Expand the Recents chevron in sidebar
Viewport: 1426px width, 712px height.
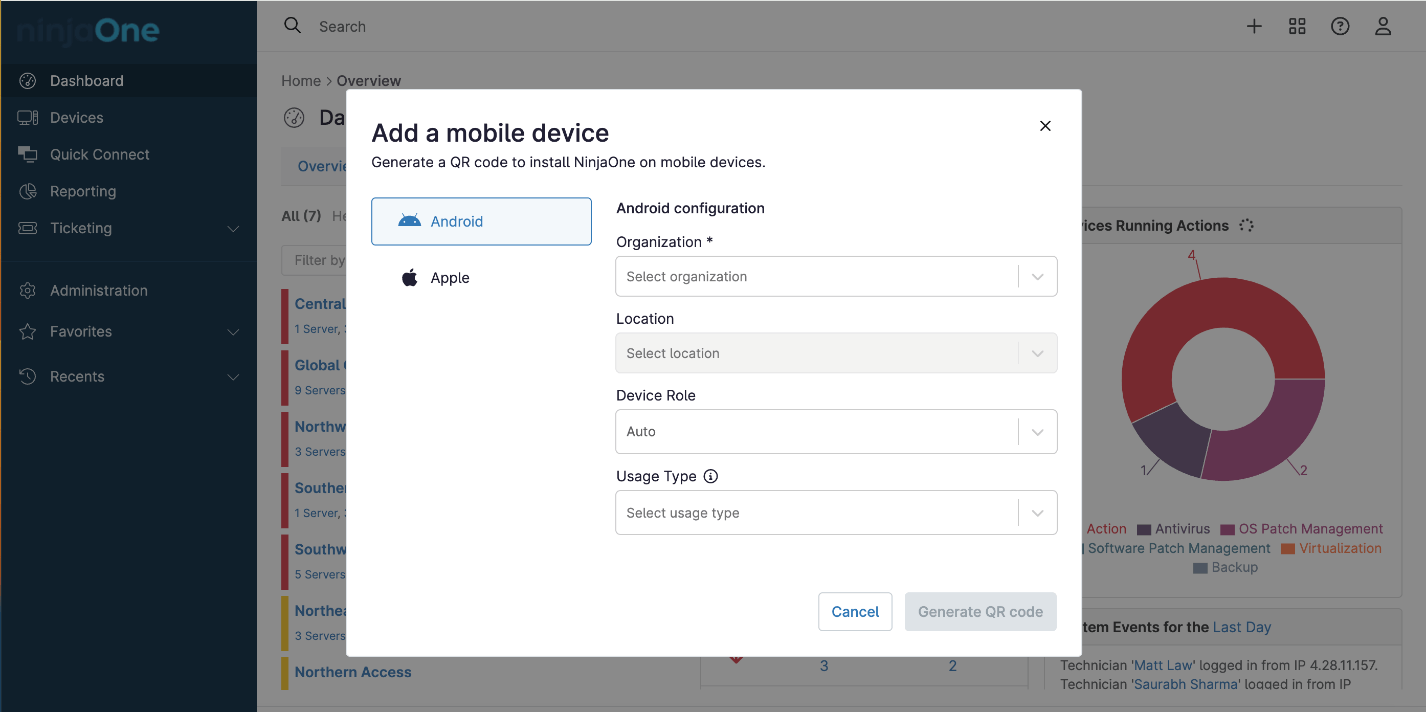coord(233,377)
